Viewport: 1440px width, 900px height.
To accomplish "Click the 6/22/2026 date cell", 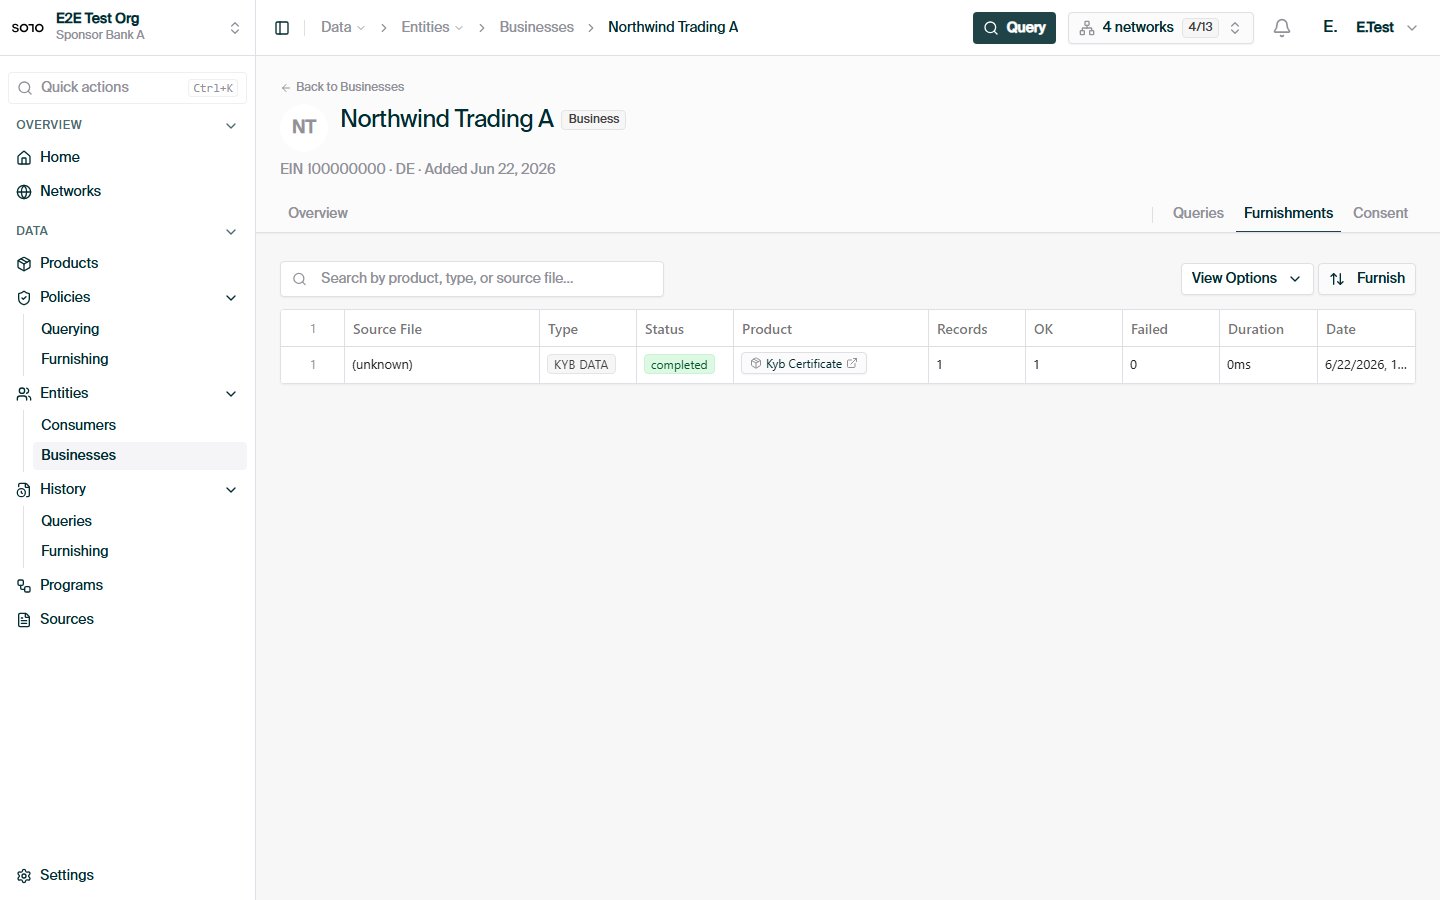I will (x=1366, y=365).
